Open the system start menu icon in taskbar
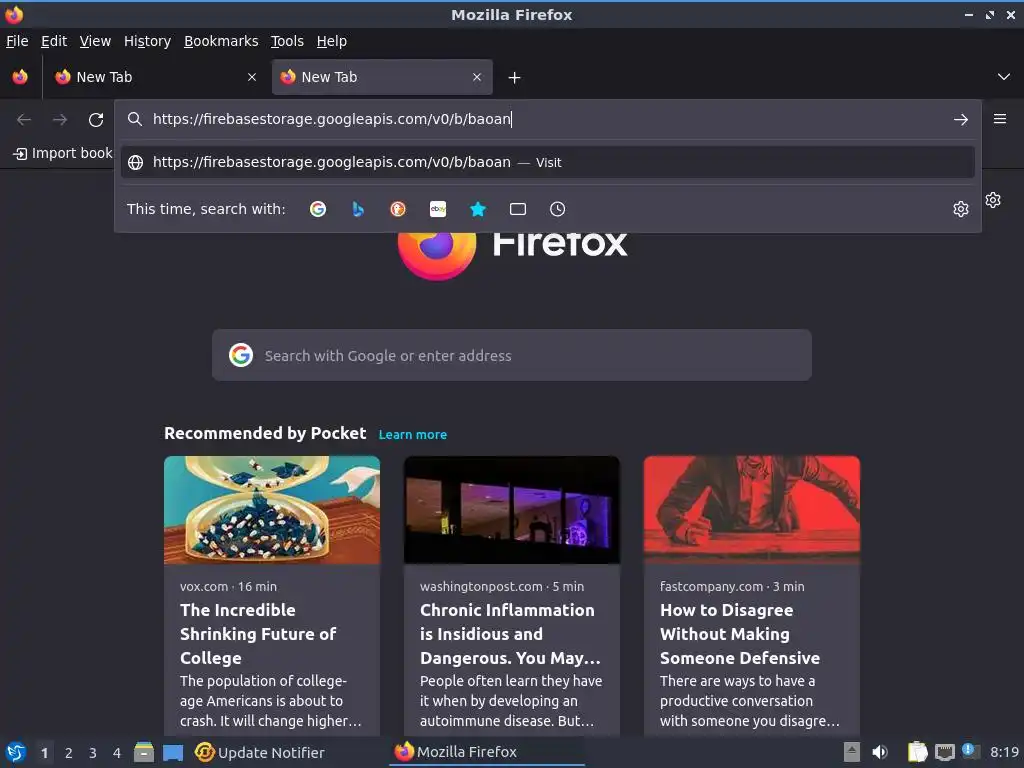This screenshot has height=768, width=1024. click(16, 752)
